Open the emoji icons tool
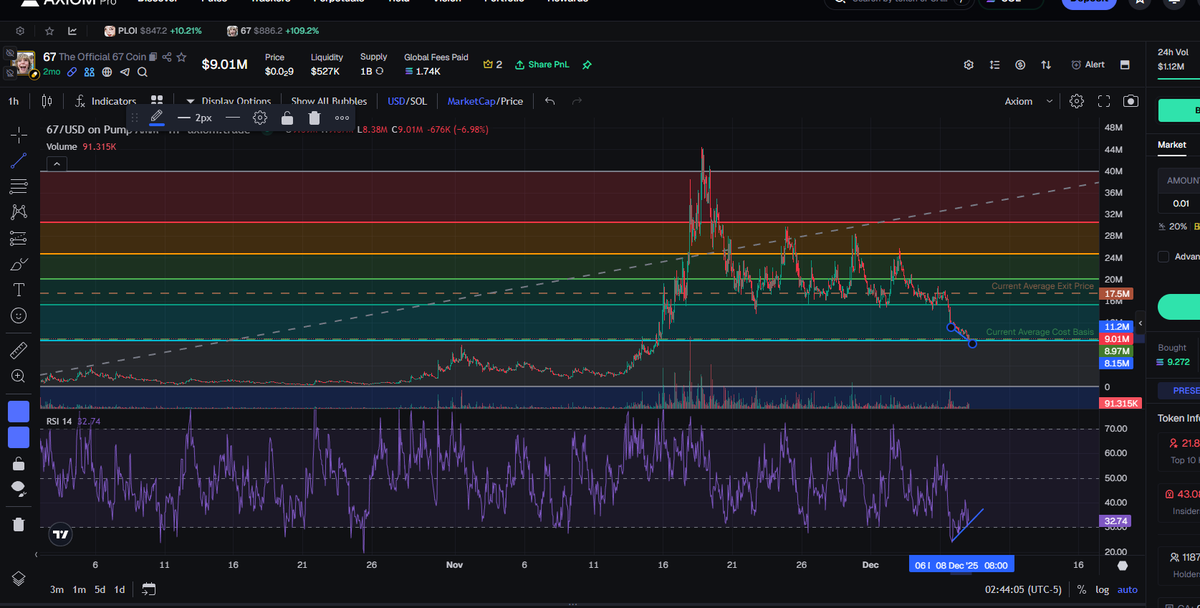Image resolution: width=1200 pixels, height=608 pixels. [x=18, y=315]
